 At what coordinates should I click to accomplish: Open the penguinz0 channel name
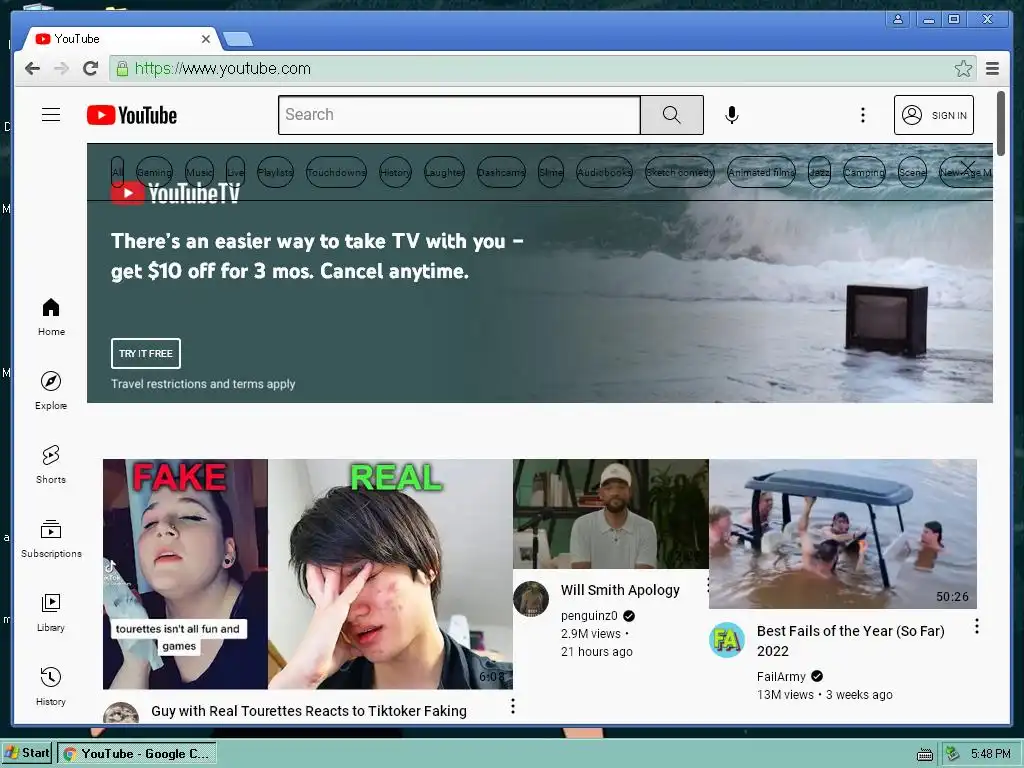tap(589, 615)
